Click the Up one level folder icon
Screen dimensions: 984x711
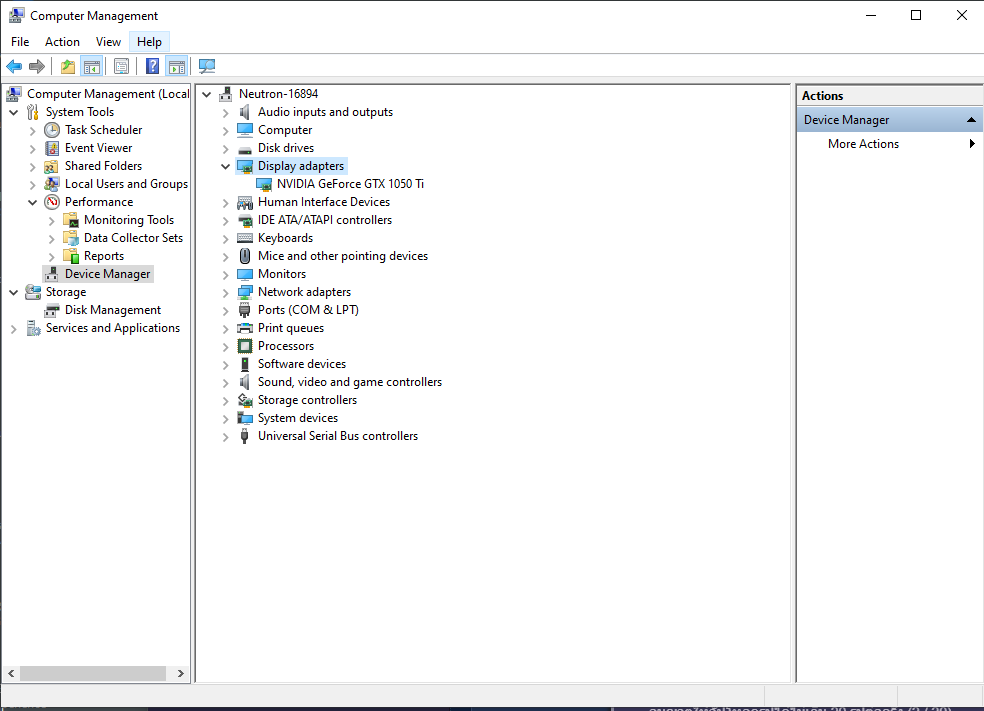67,67
